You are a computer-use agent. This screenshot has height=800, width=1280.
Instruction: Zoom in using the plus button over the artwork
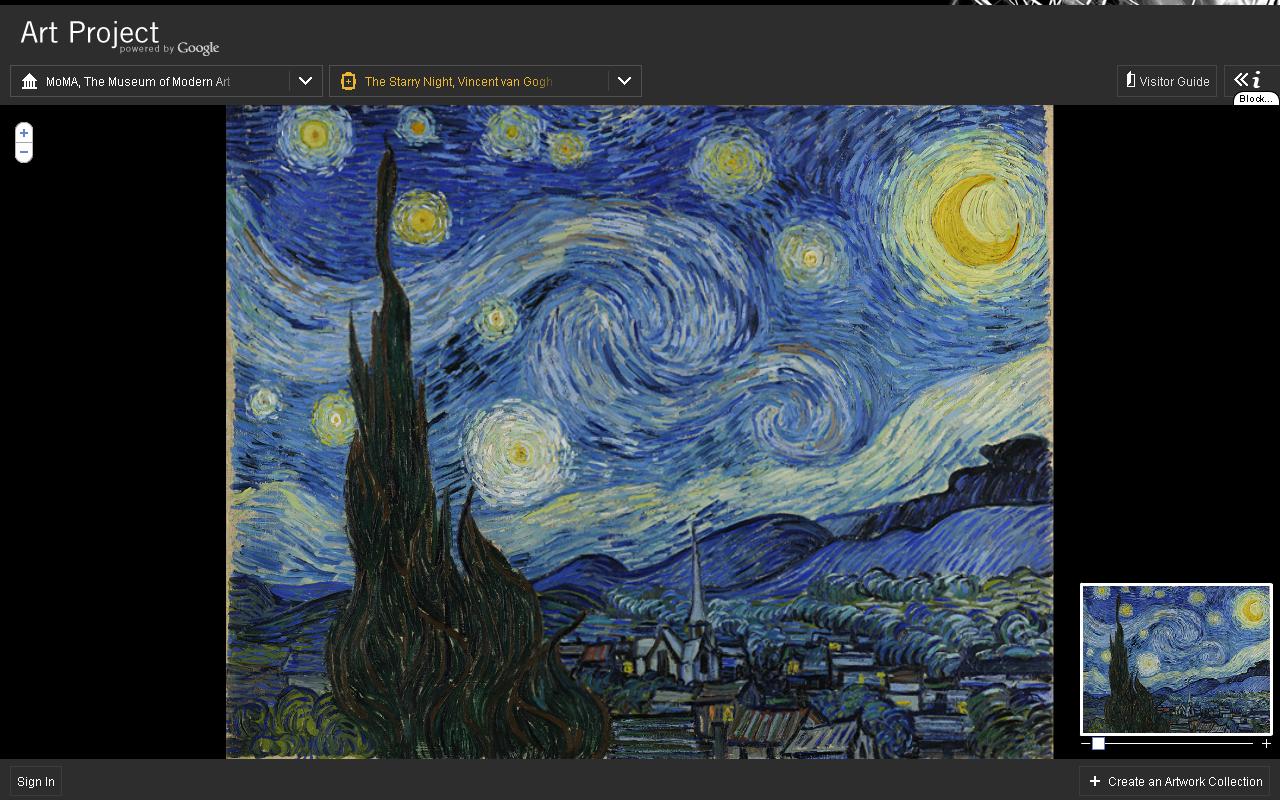(24, 133)
